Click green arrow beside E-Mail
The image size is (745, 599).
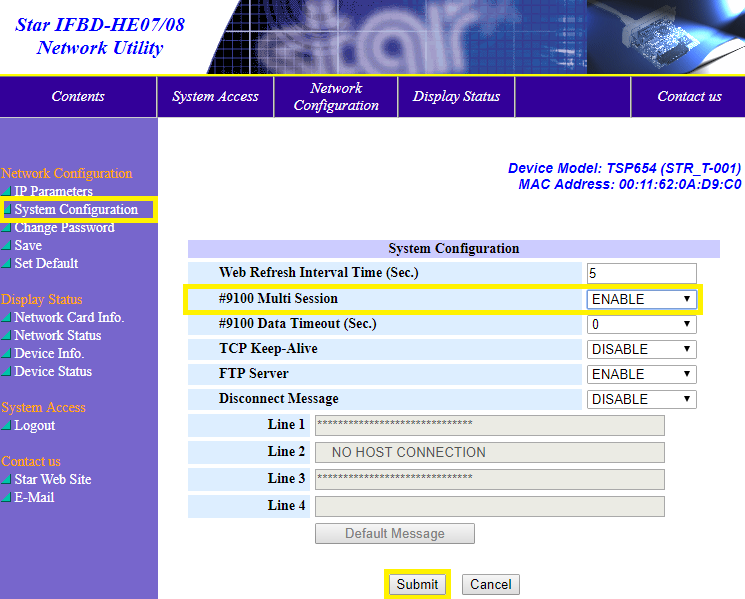point(6,497)
